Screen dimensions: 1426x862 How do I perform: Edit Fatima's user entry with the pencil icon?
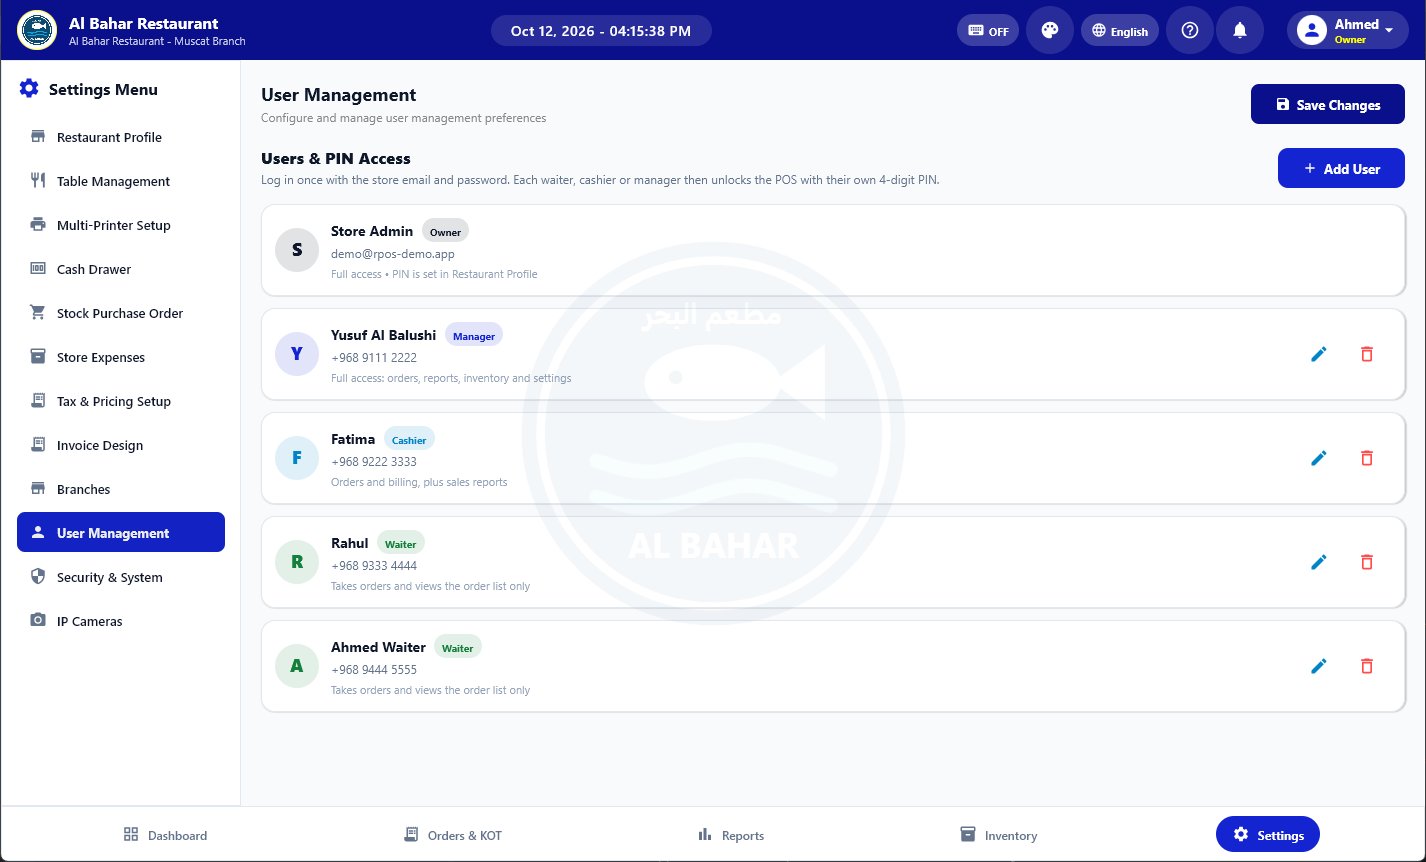tap(1319, 458)
